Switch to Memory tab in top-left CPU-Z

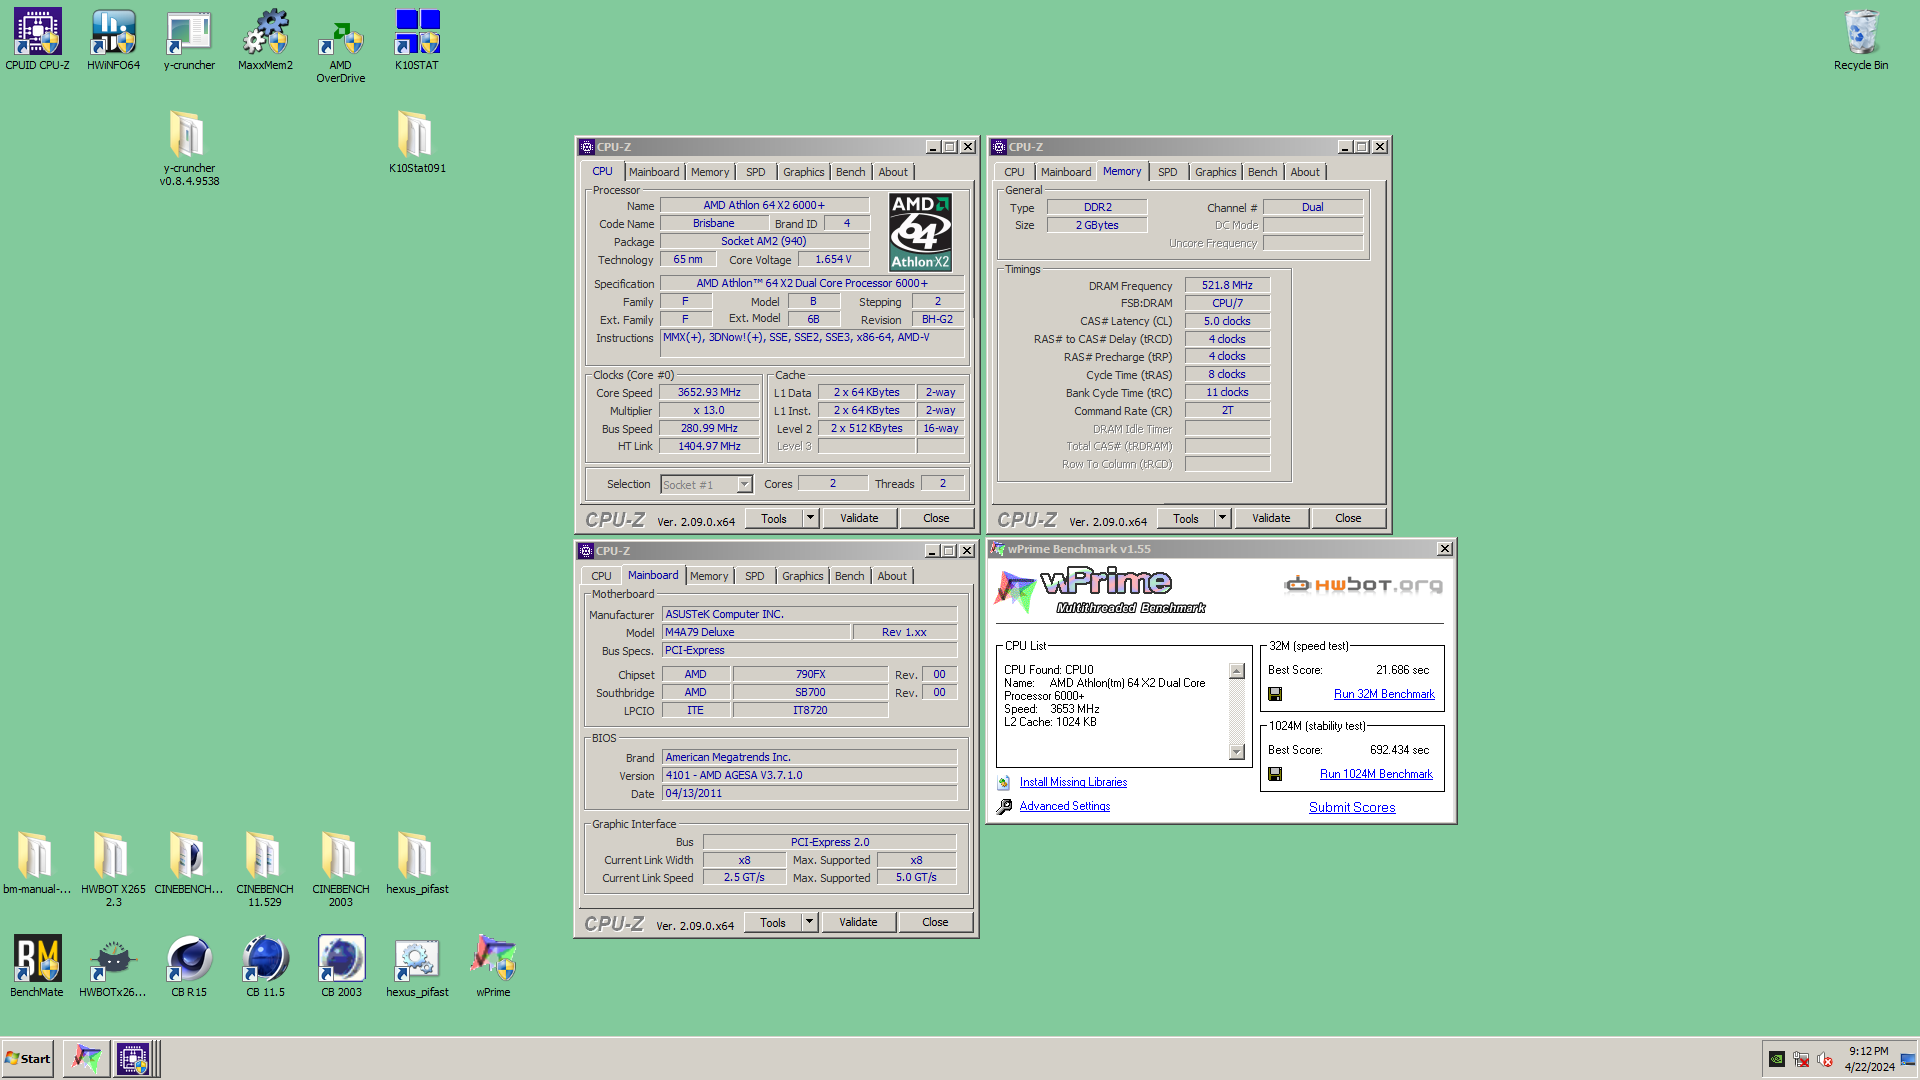click(710, 172)
